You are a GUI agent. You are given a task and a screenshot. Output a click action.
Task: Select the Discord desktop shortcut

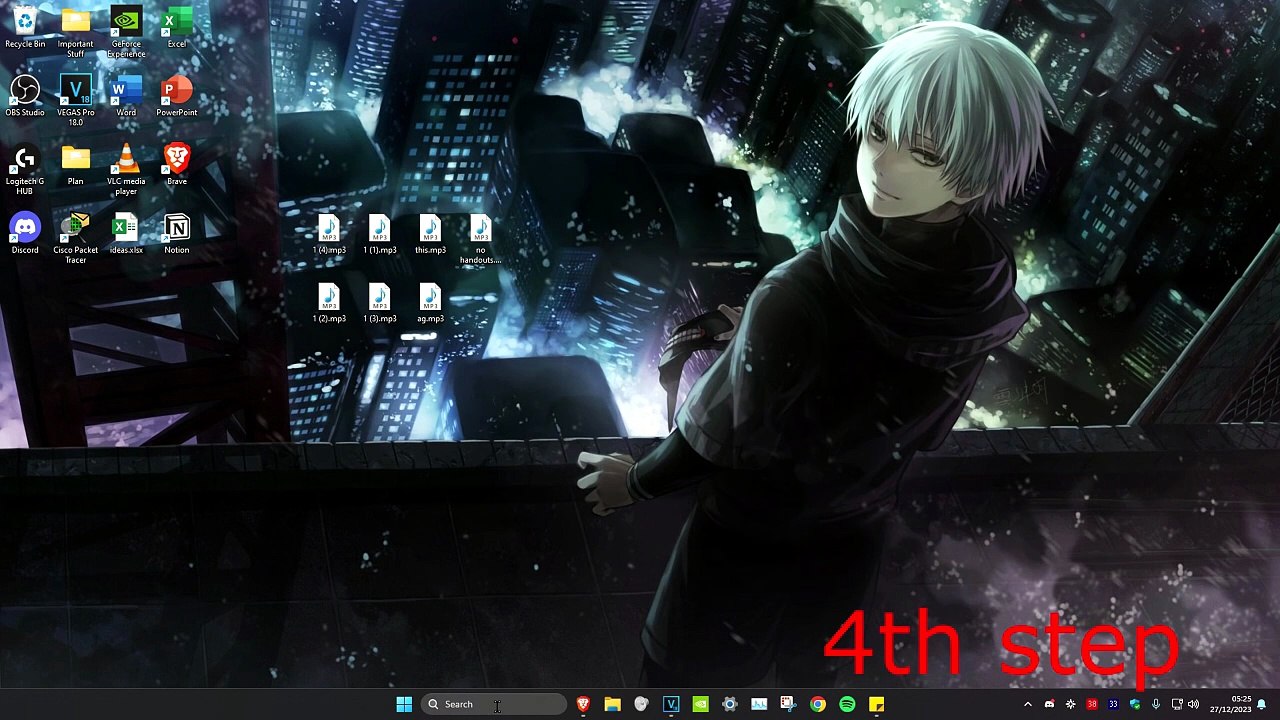[x=25, y=234]
